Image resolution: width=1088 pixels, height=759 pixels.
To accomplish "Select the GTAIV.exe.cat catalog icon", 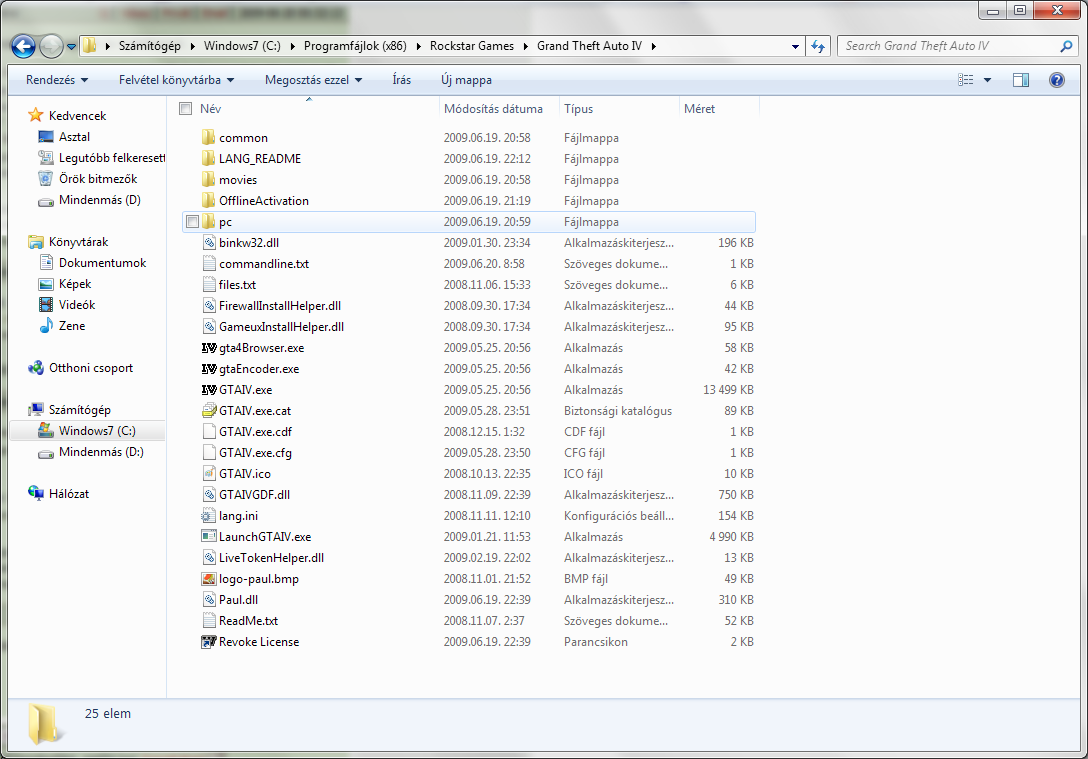I will (x=209, y=411).
